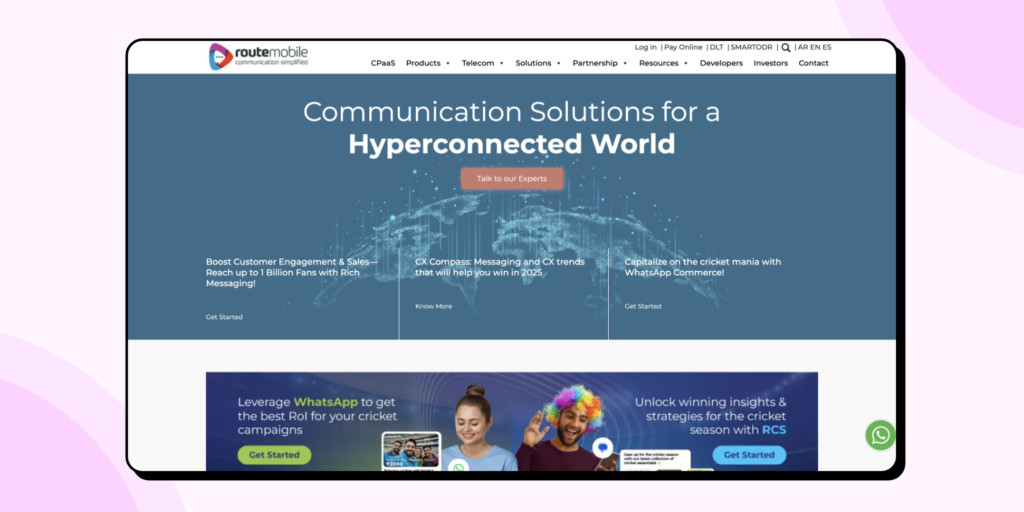Click the Log in link
Viewport: 1024px width, 512px height.
646,48
